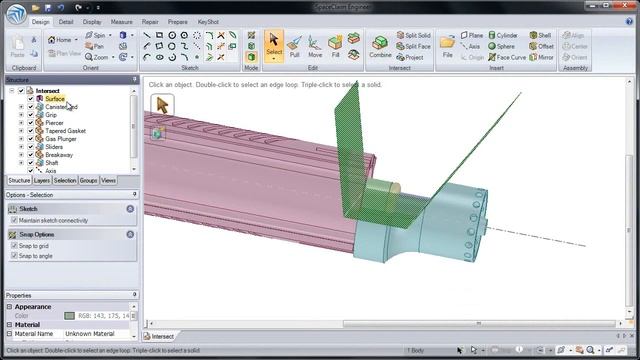This screenshot has height=360, width=640.
Task: Open the Combine tool
Action: (x=380, y=46)
